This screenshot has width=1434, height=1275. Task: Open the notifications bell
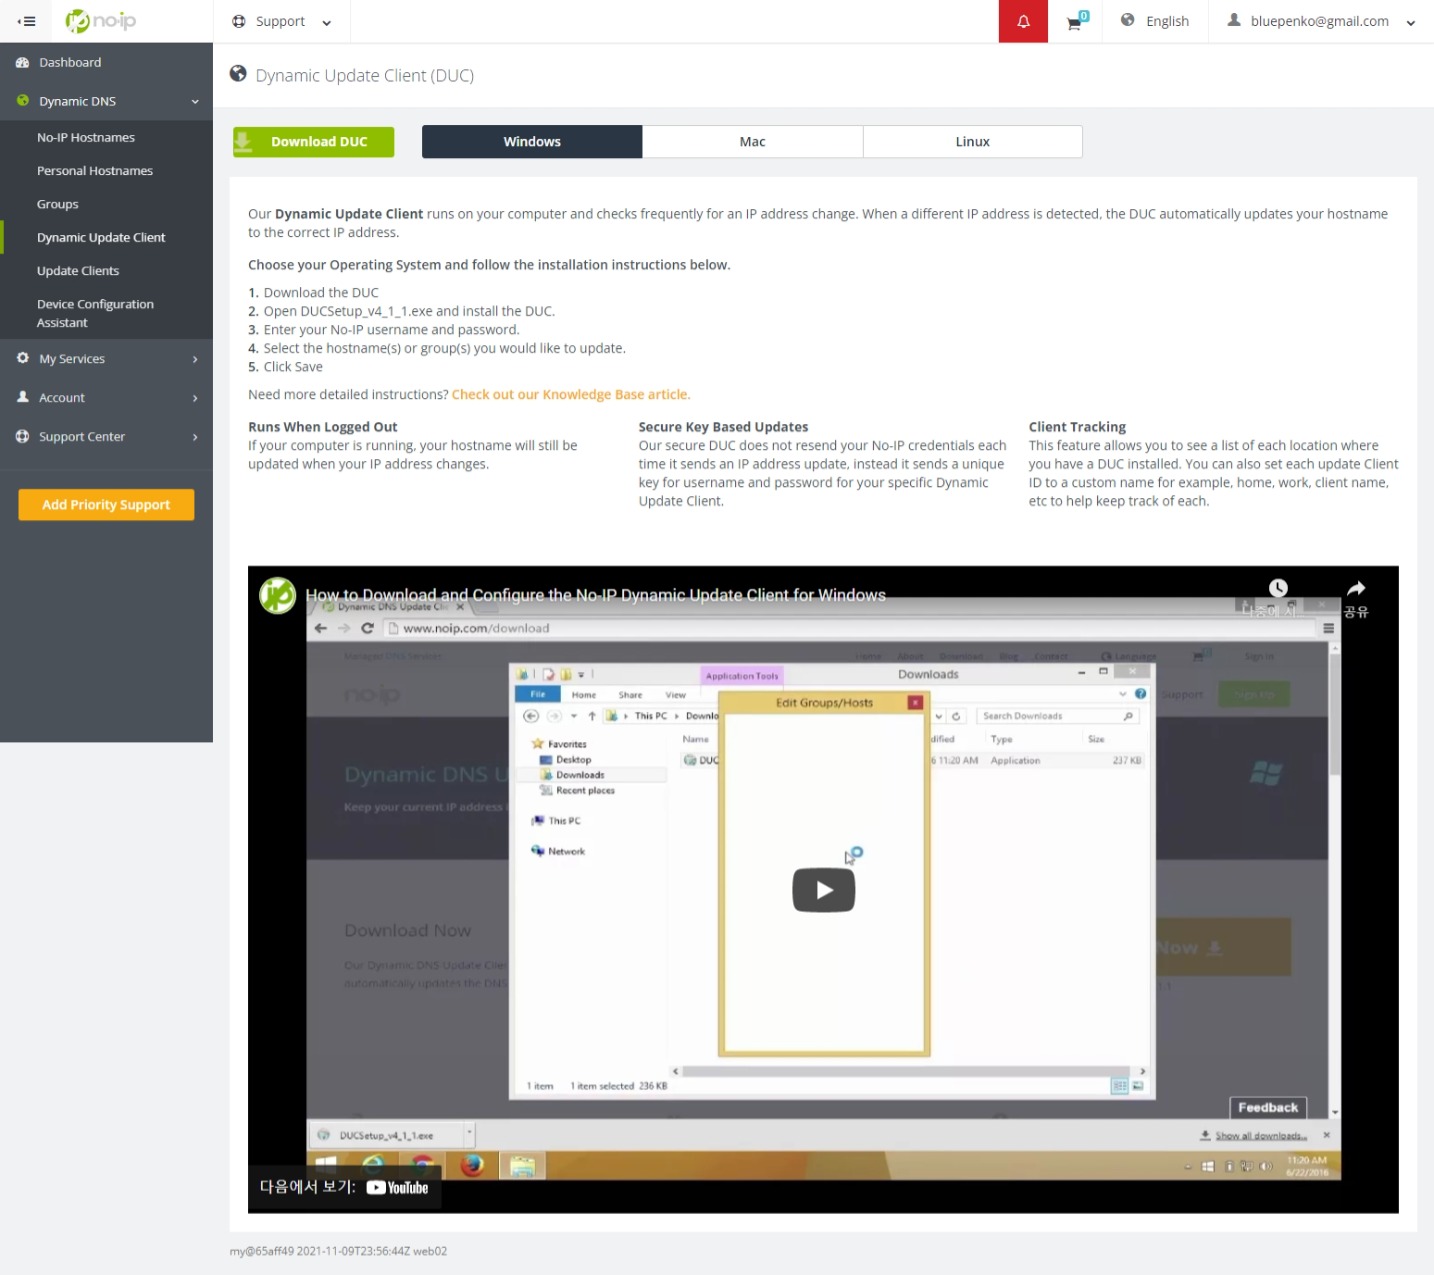point(1023,21)
